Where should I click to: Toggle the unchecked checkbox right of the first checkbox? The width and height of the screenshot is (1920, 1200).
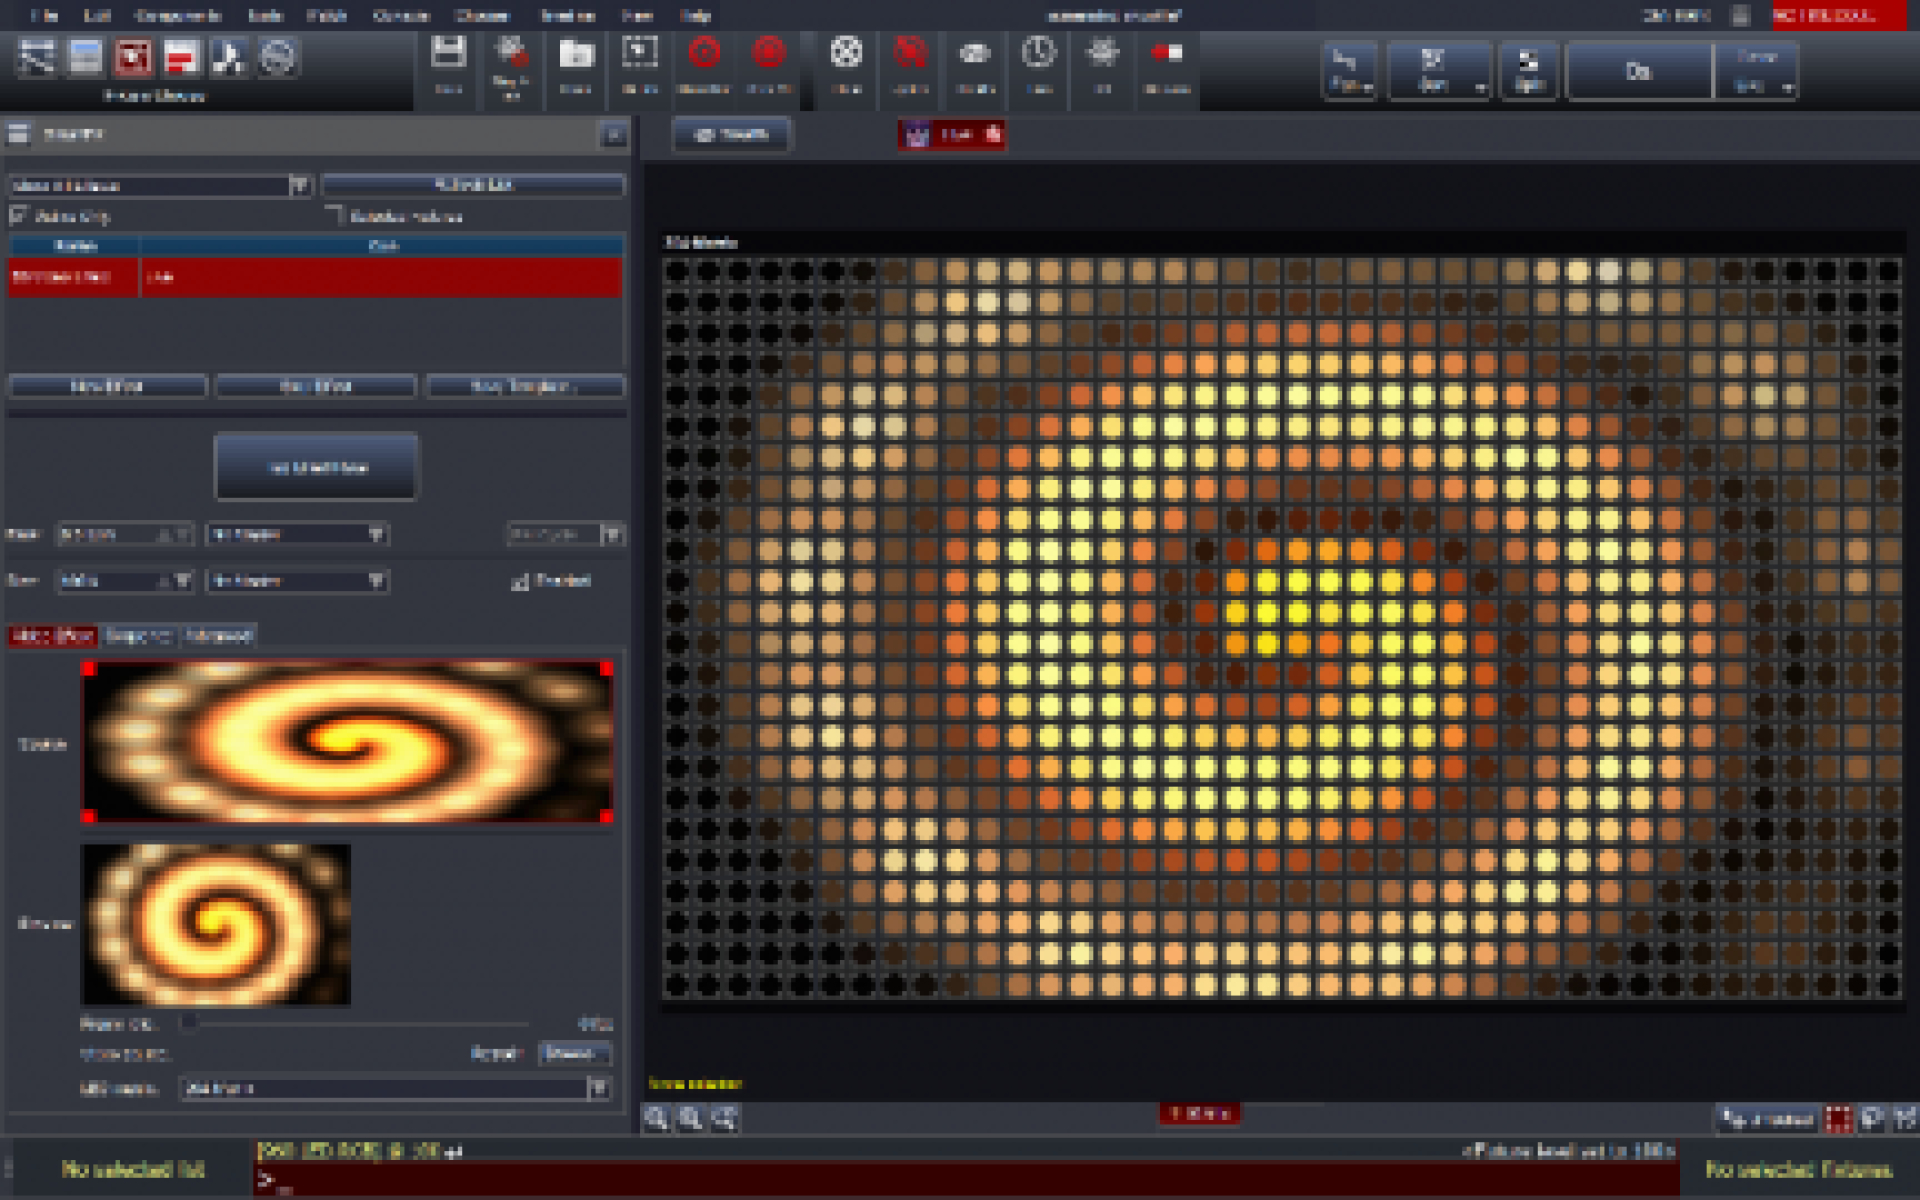[x=335, y=215]
